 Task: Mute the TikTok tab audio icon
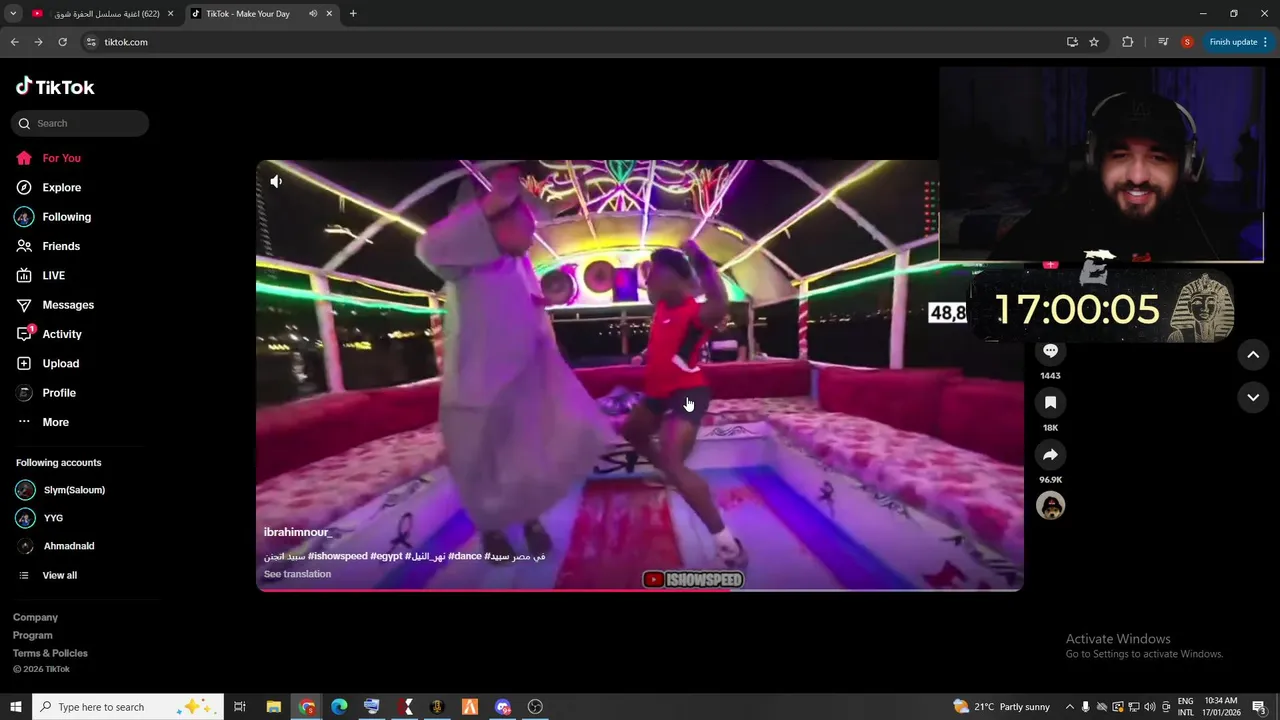pyautogui.click(x=313, y=14)
